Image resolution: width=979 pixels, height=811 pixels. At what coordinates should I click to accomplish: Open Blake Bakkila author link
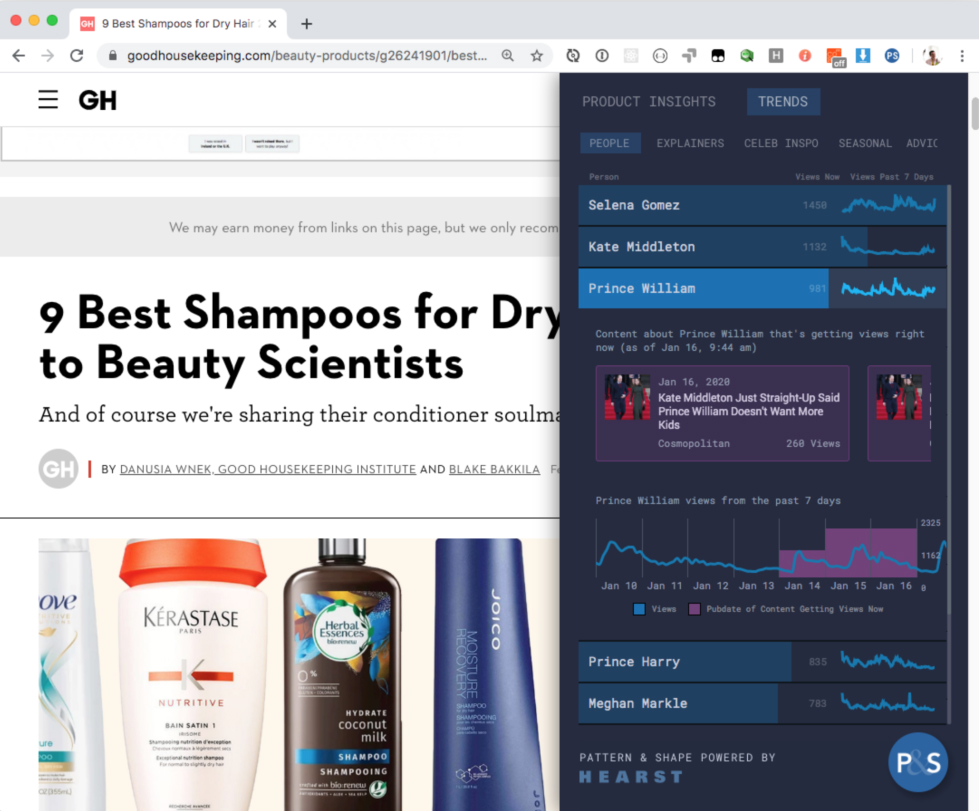coord(494,469)
